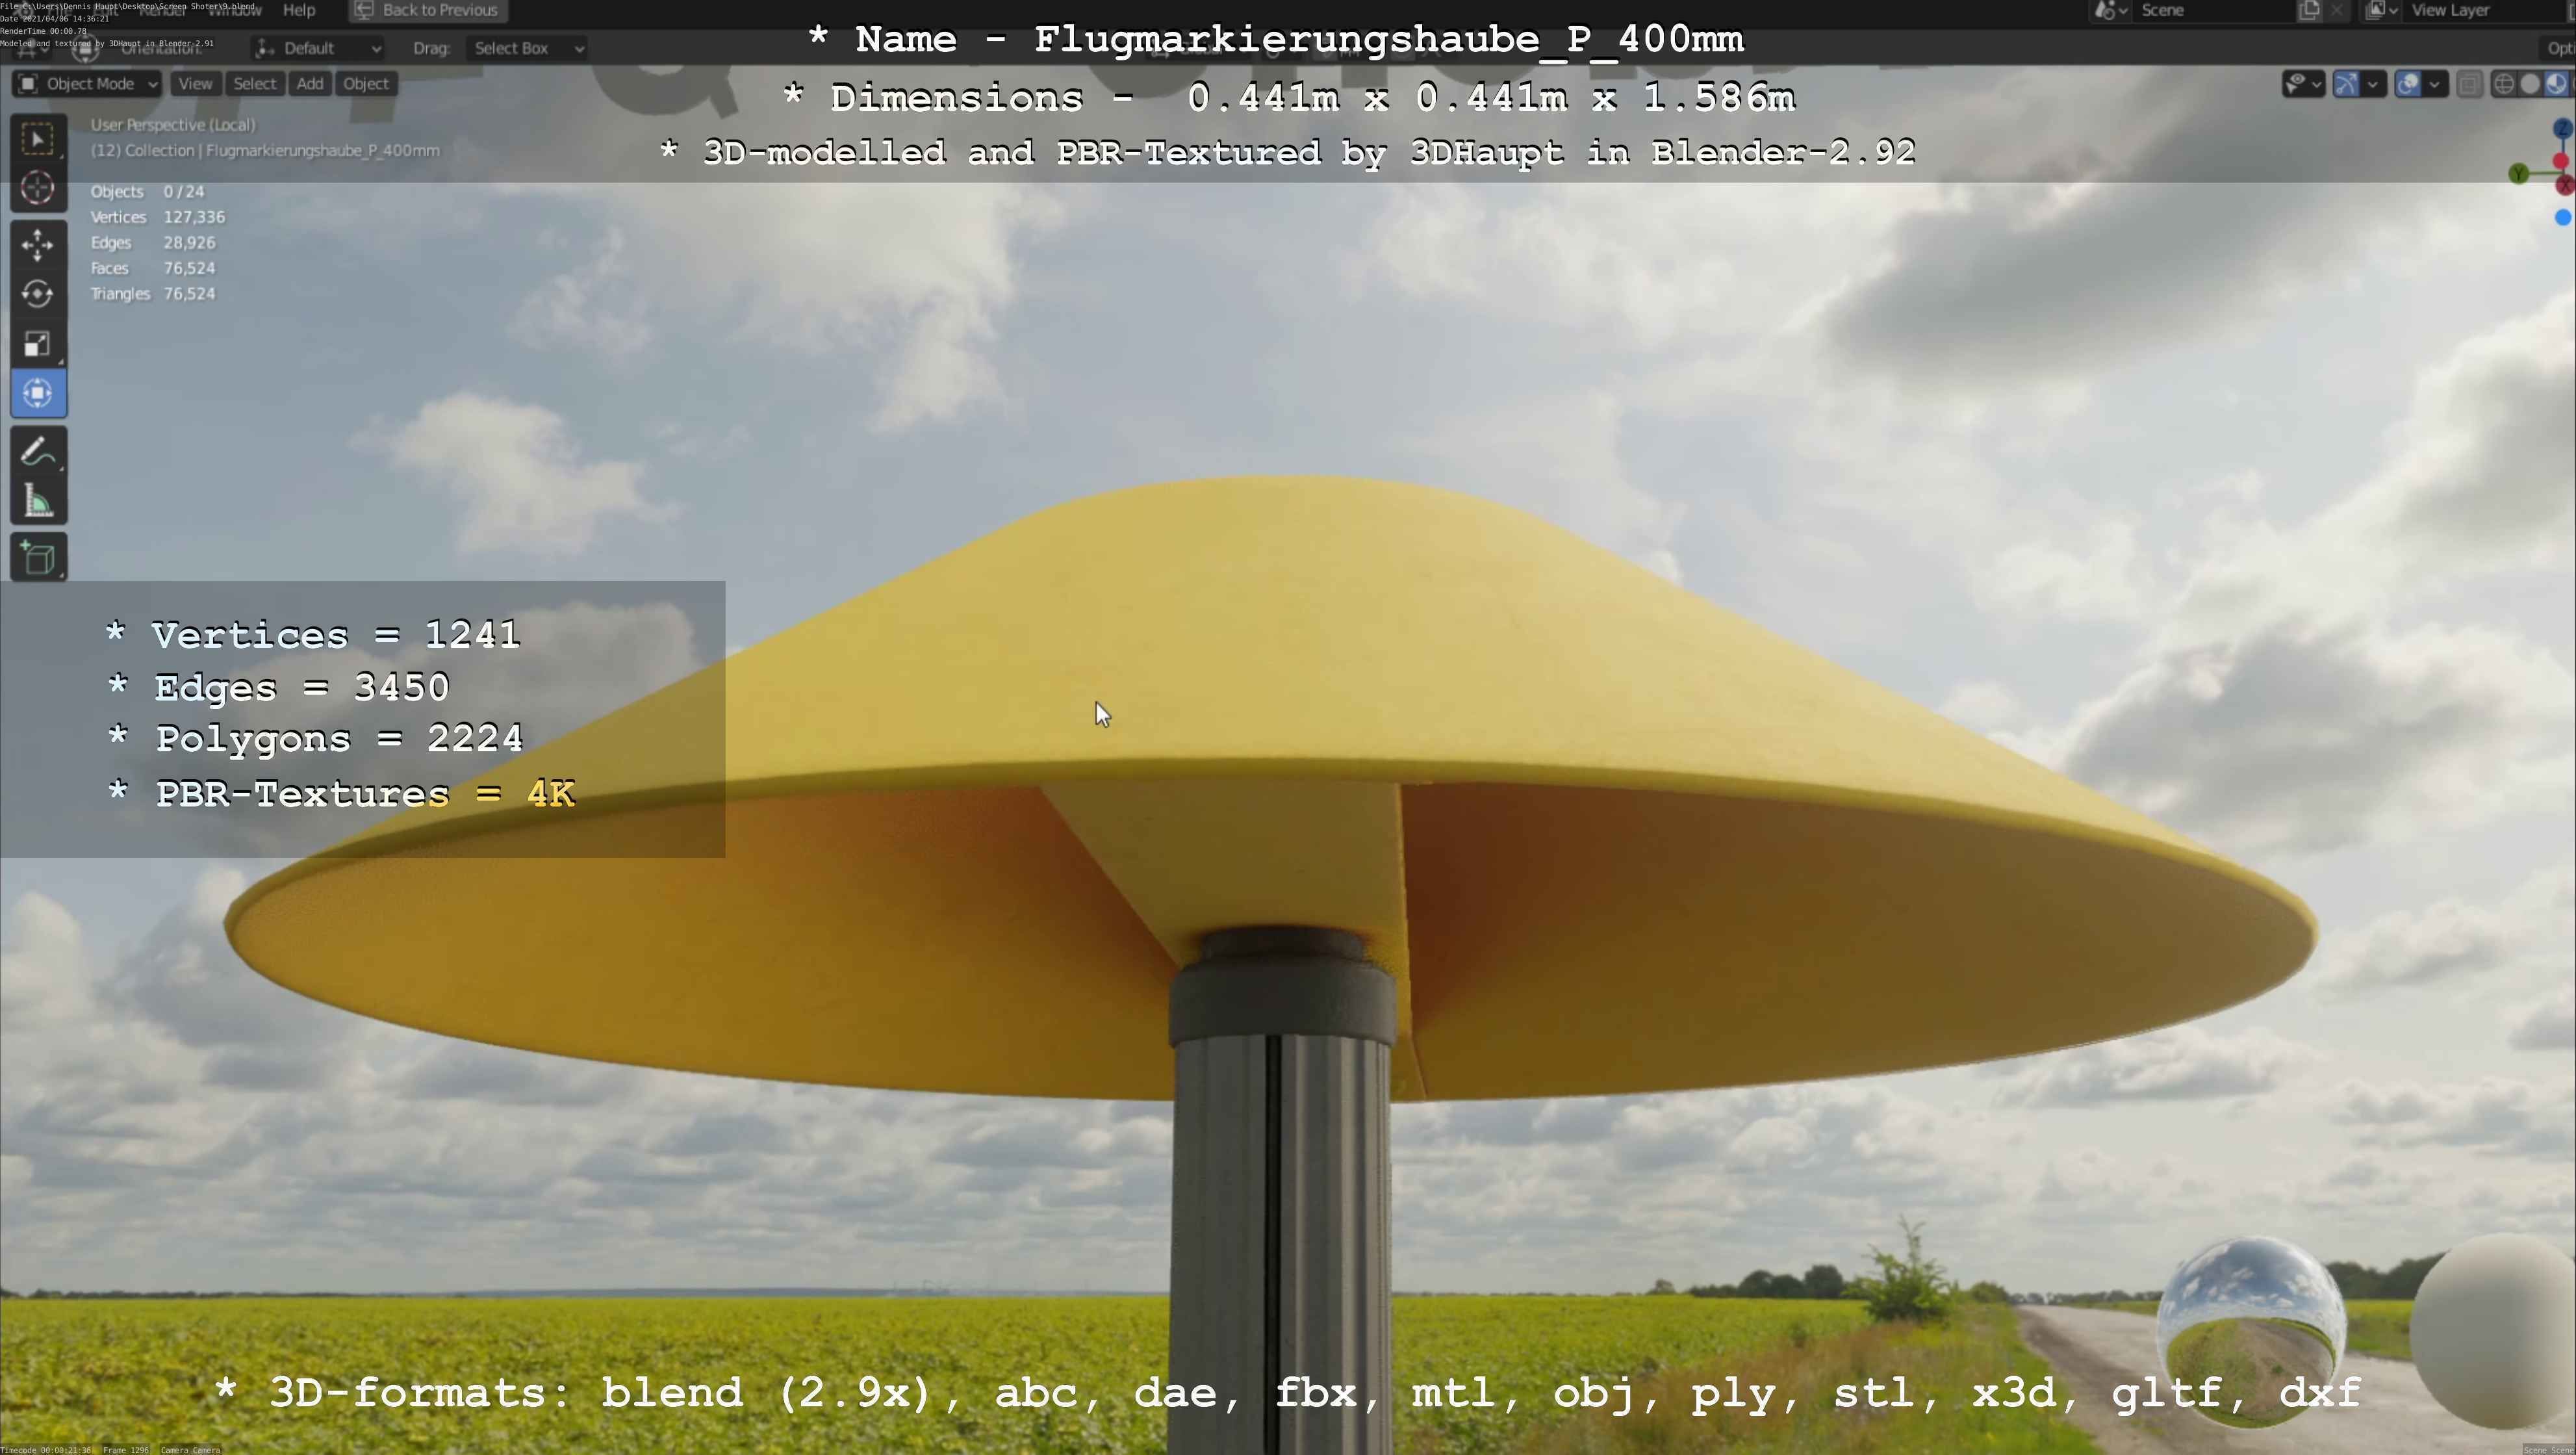This screenshot has width=2576, height=1455.
Task: Select the Select Box tool
Action: [x=38, y=138]
